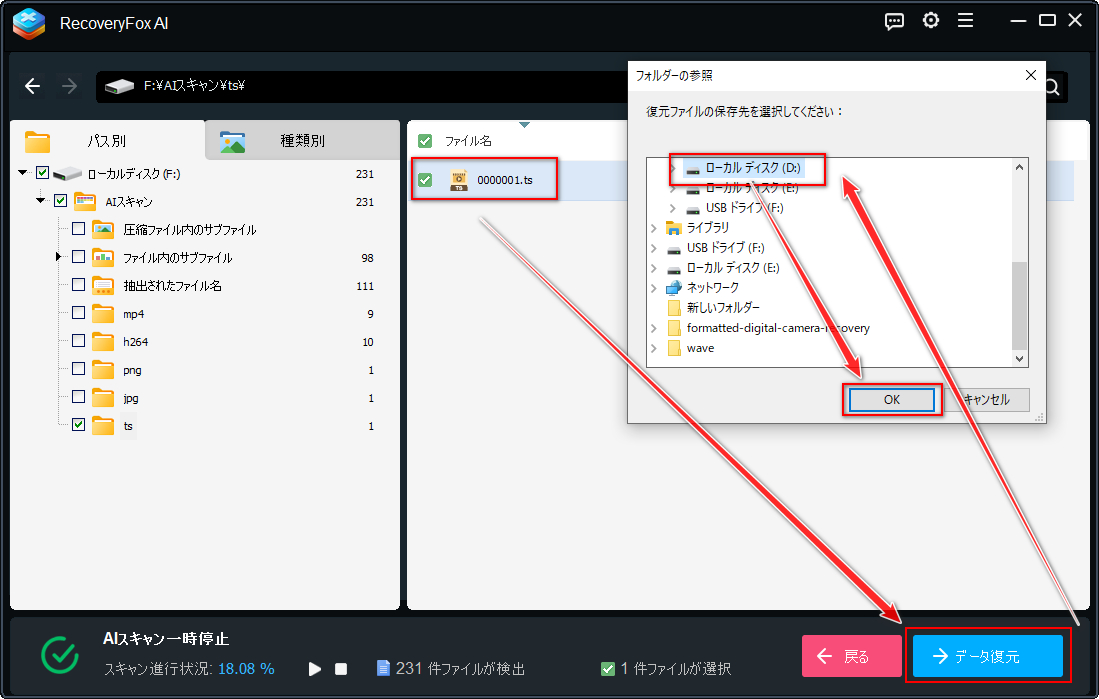
Task: Click the jpg folder icon
Action: (x=103, y=398)
